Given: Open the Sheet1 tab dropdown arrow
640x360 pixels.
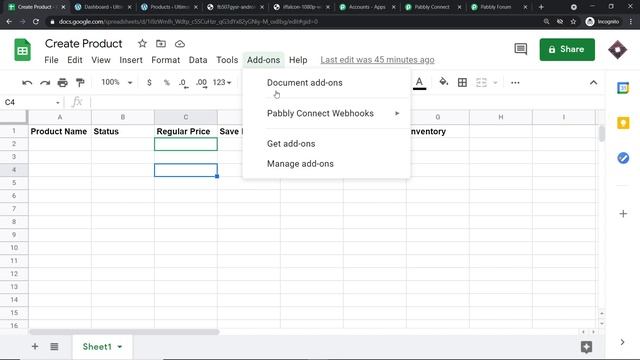Looking at the screenshot, I should pyautogui.click(x=120, y=347).
